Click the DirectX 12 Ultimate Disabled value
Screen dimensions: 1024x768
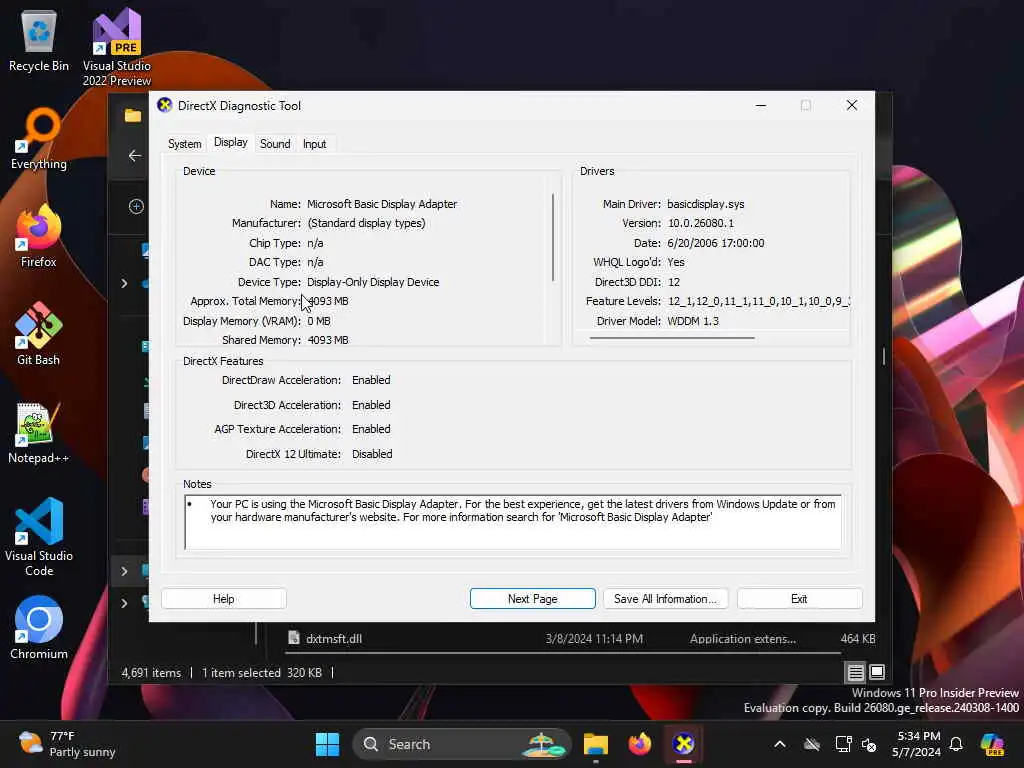(372, 454)
